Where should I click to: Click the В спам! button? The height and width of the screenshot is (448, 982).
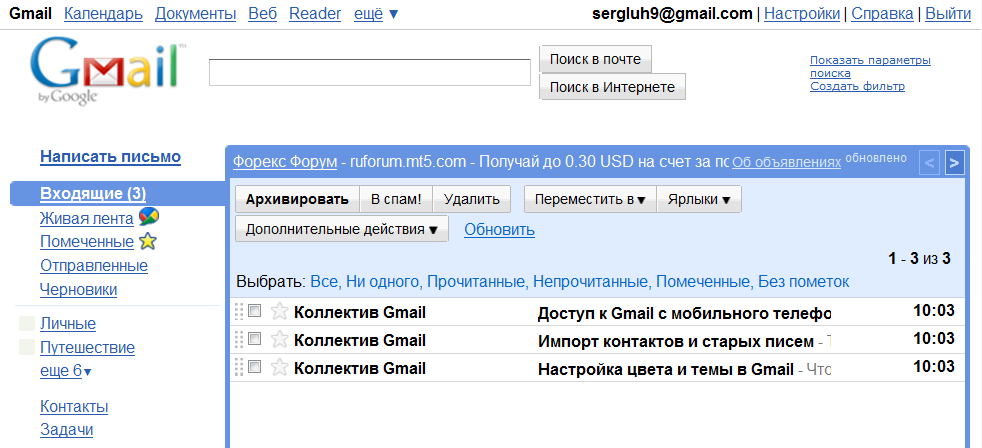(x=396, y=199)
